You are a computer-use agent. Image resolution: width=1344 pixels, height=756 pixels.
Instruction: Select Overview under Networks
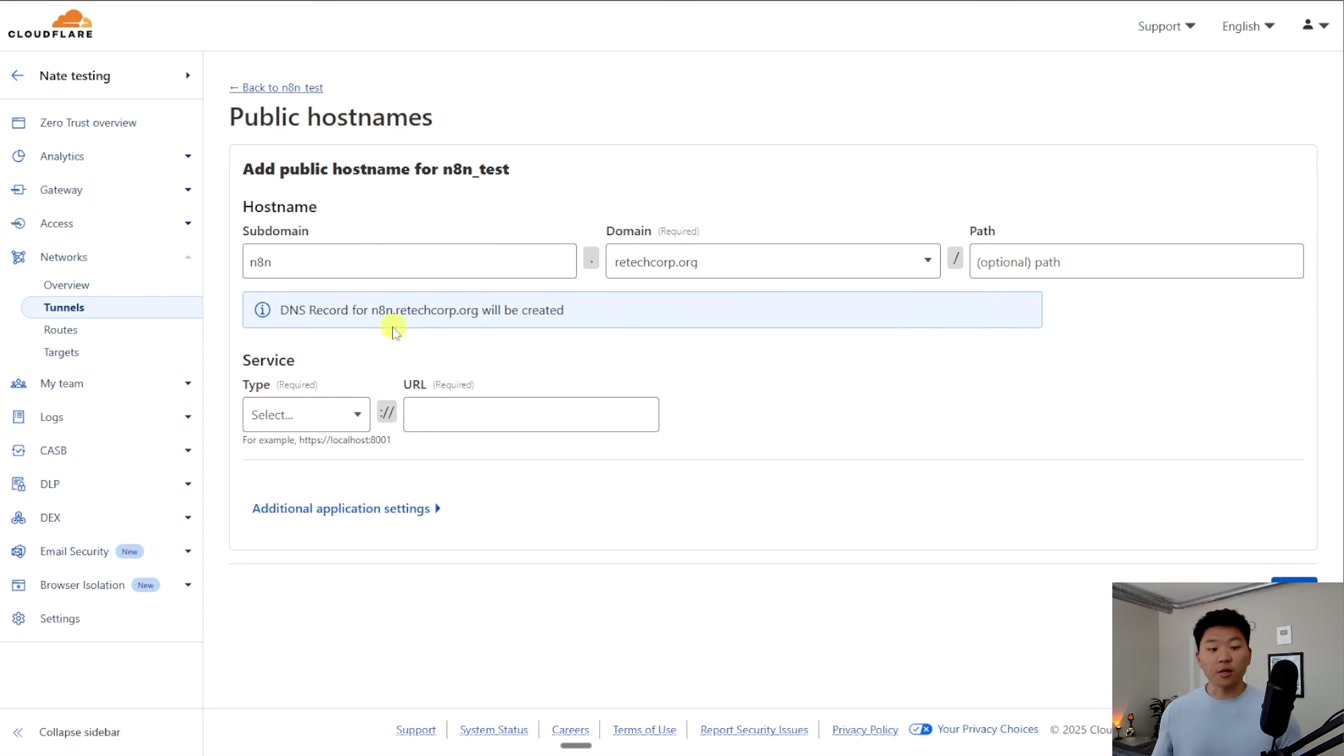(x=66, y=285)
